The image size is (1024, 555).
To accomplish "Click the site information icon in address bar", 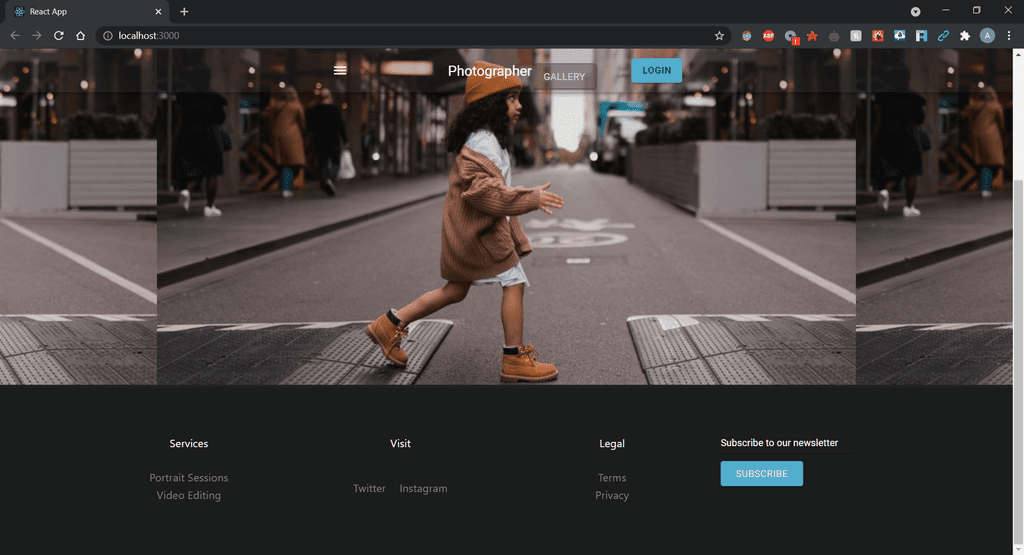I will coord(108,36).
